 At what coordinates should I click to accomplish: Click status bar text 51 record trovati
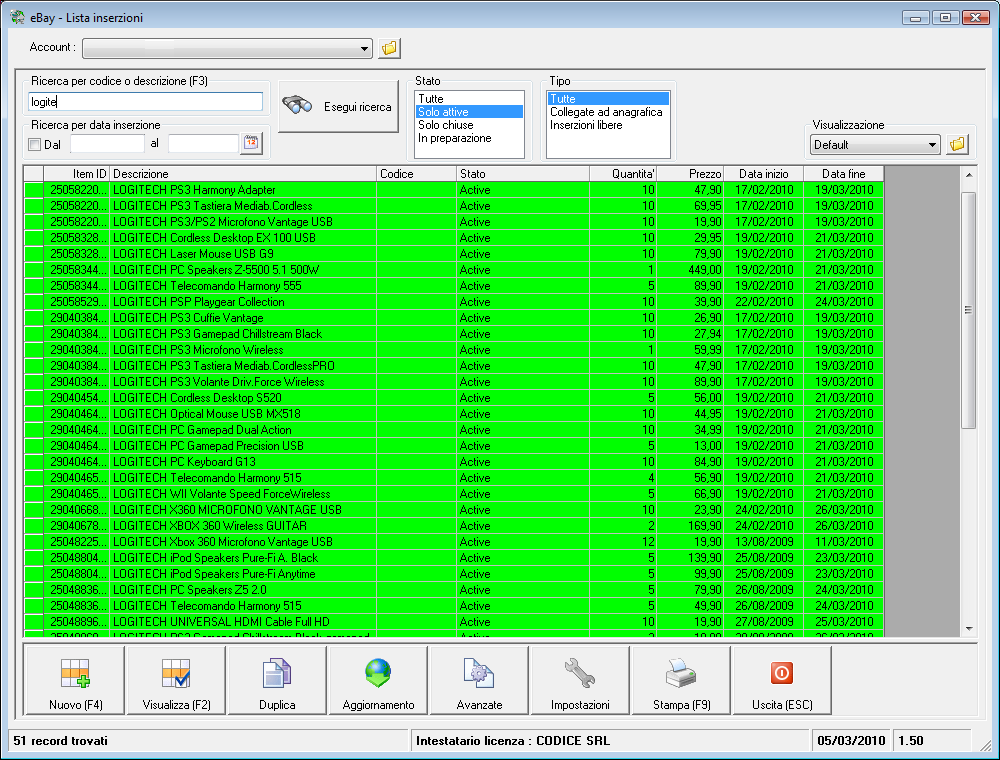(61, 741)
